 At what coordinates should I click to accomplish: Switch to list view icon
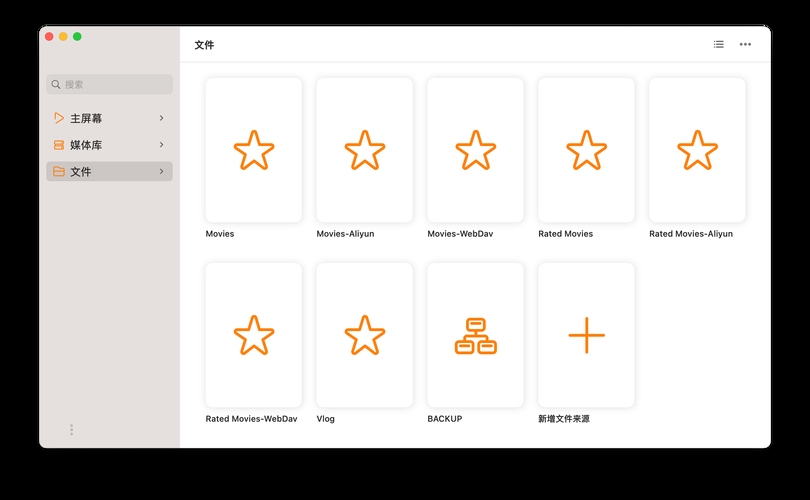719,44
